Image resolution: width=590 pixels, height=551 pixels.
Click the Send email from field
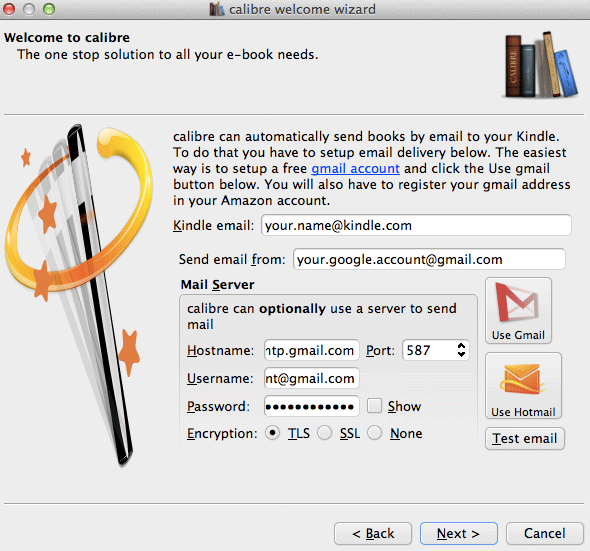point(429,259)
